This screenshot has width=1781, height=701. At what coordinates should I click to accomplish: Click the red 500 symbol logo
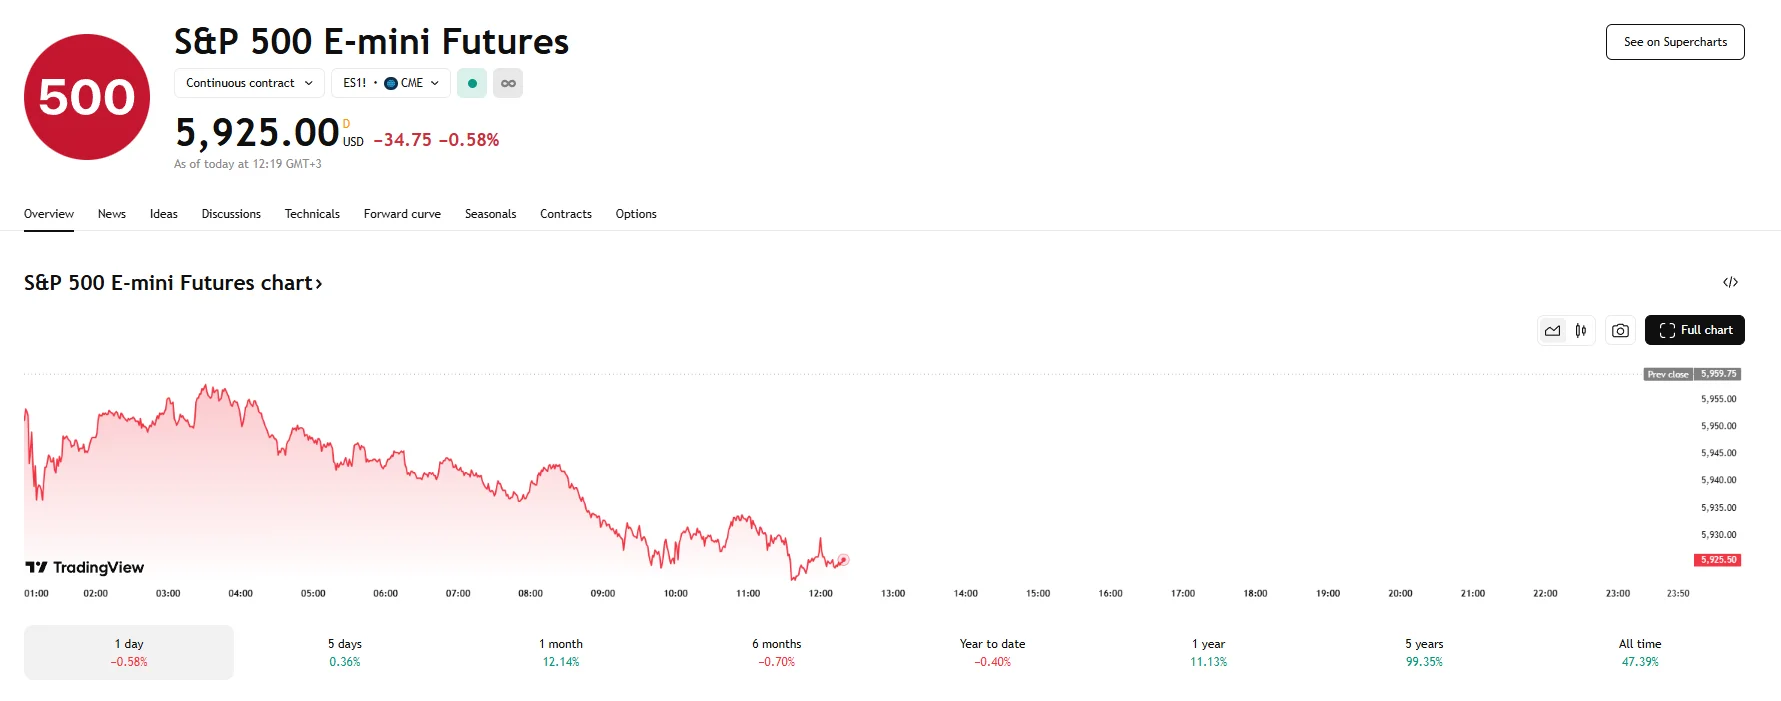coord(86,96)
